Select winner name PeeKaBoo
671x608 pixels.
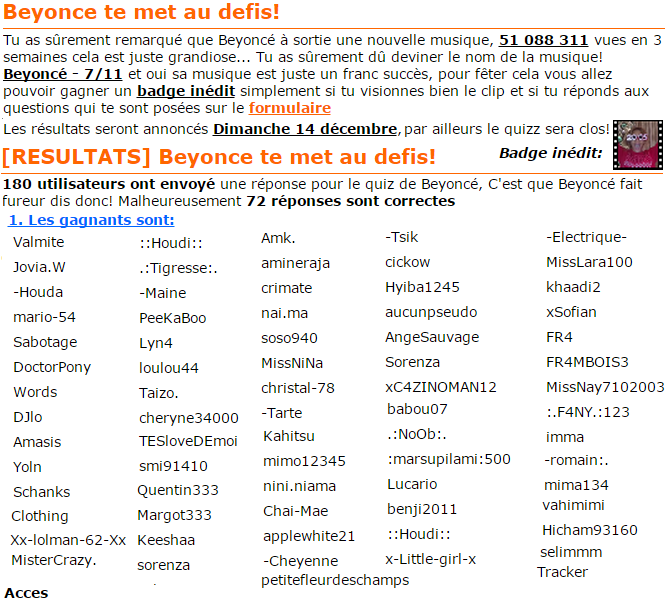coord(173,318)
